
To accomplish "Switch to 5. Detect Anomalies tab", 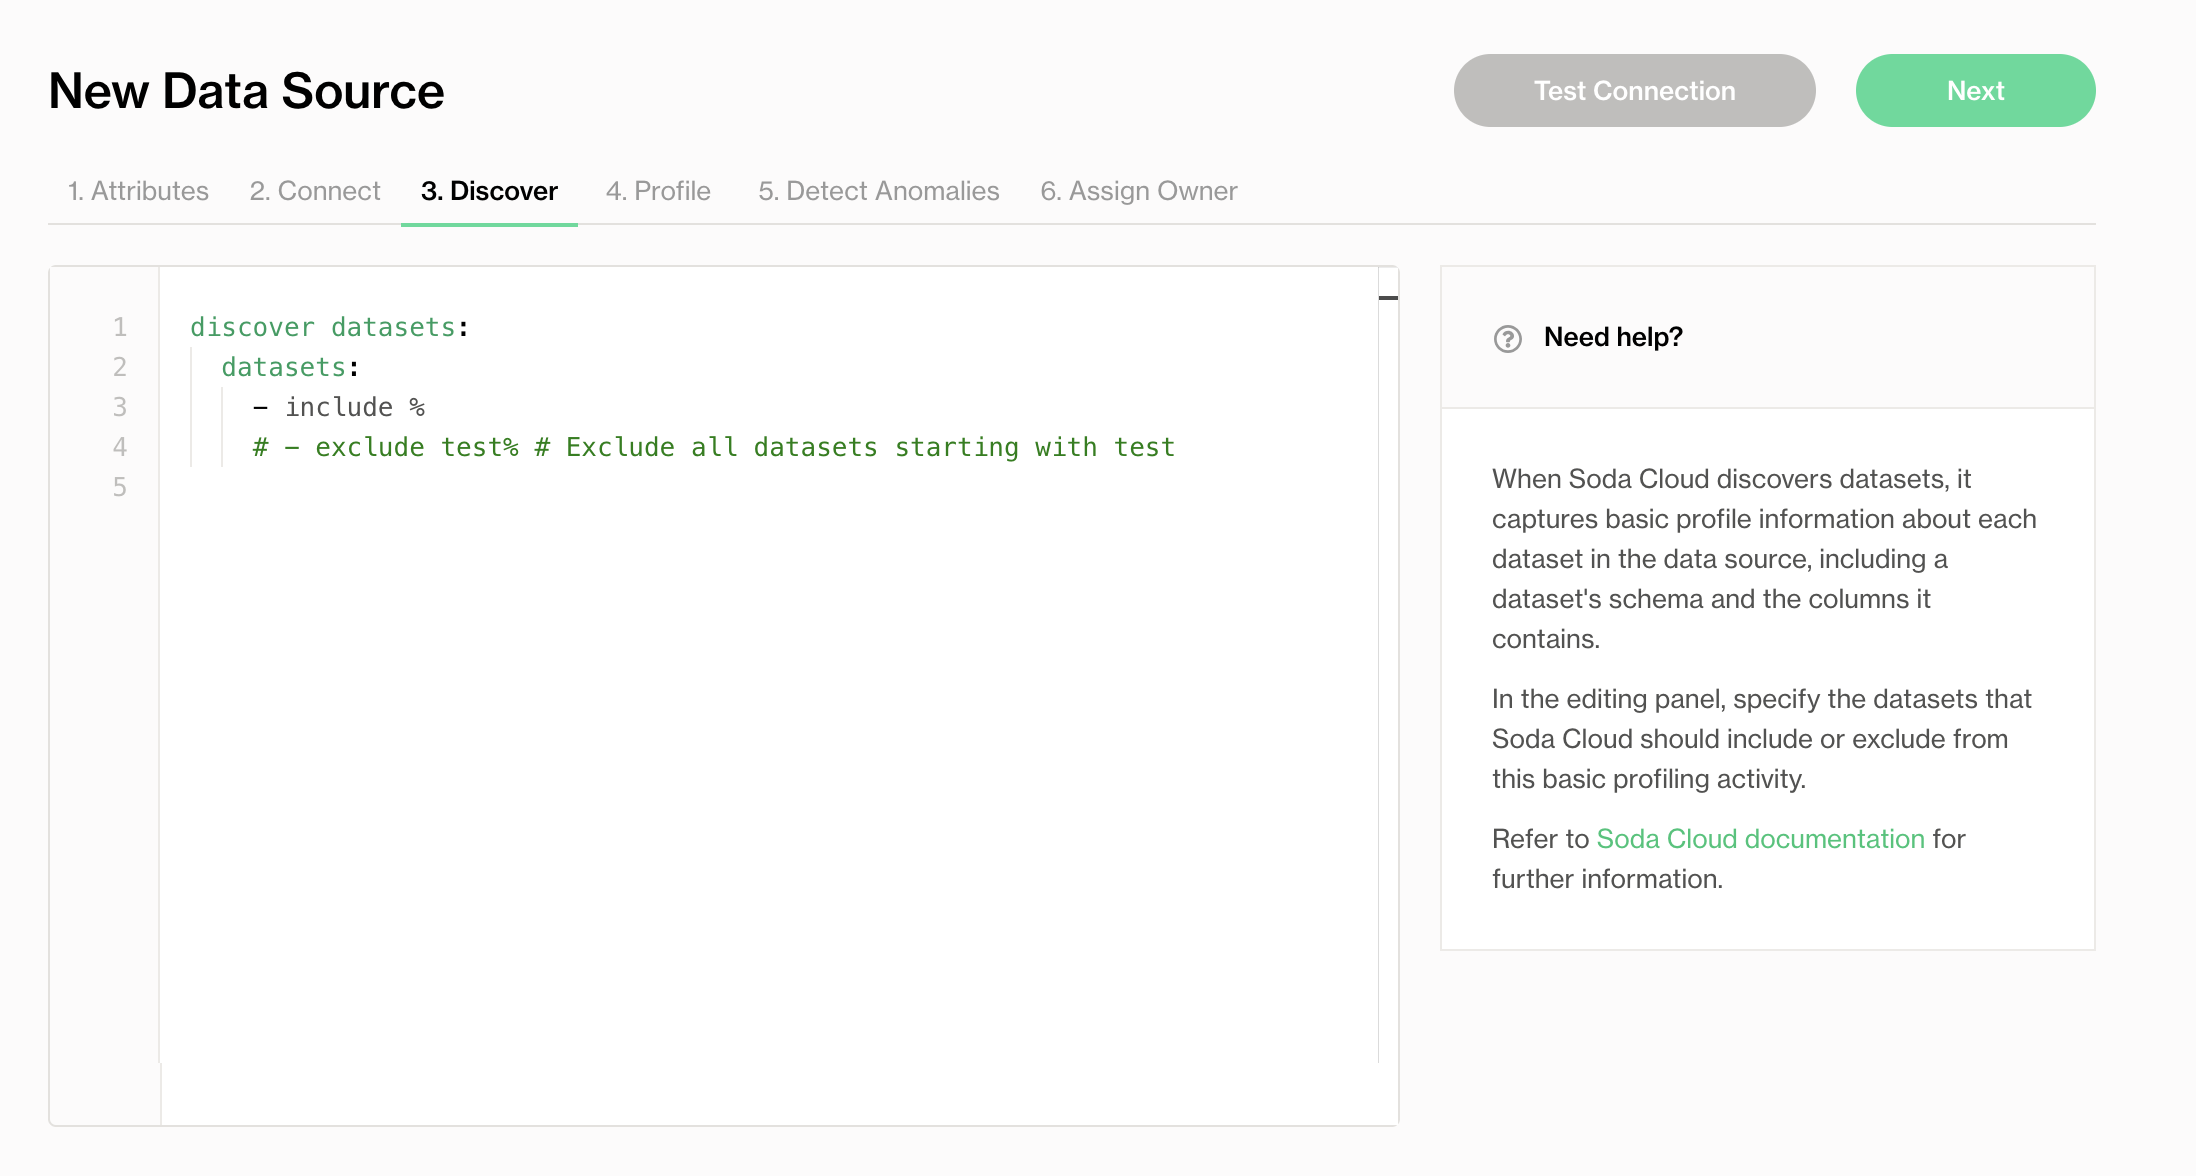I will tap(879, 191).
